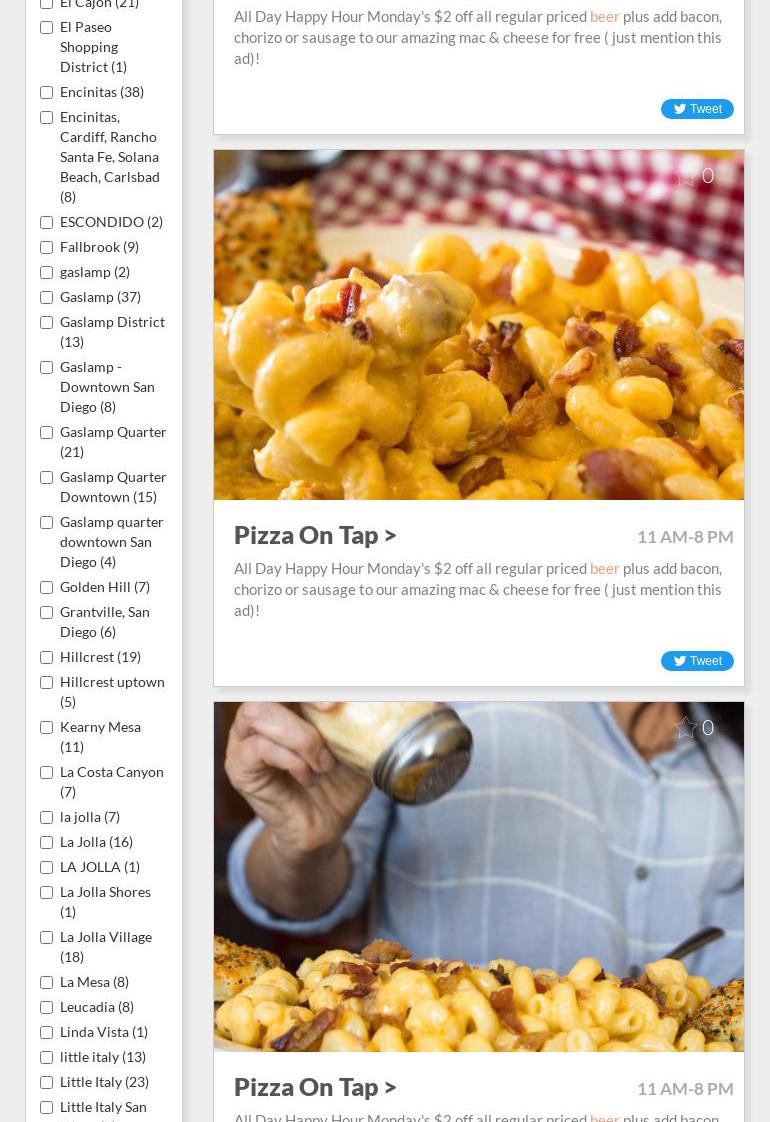Viewport: 770px width, 1122px height.
Task: Enable the Golden Hill (7) checkbox
Action: [x=47, y=587]
